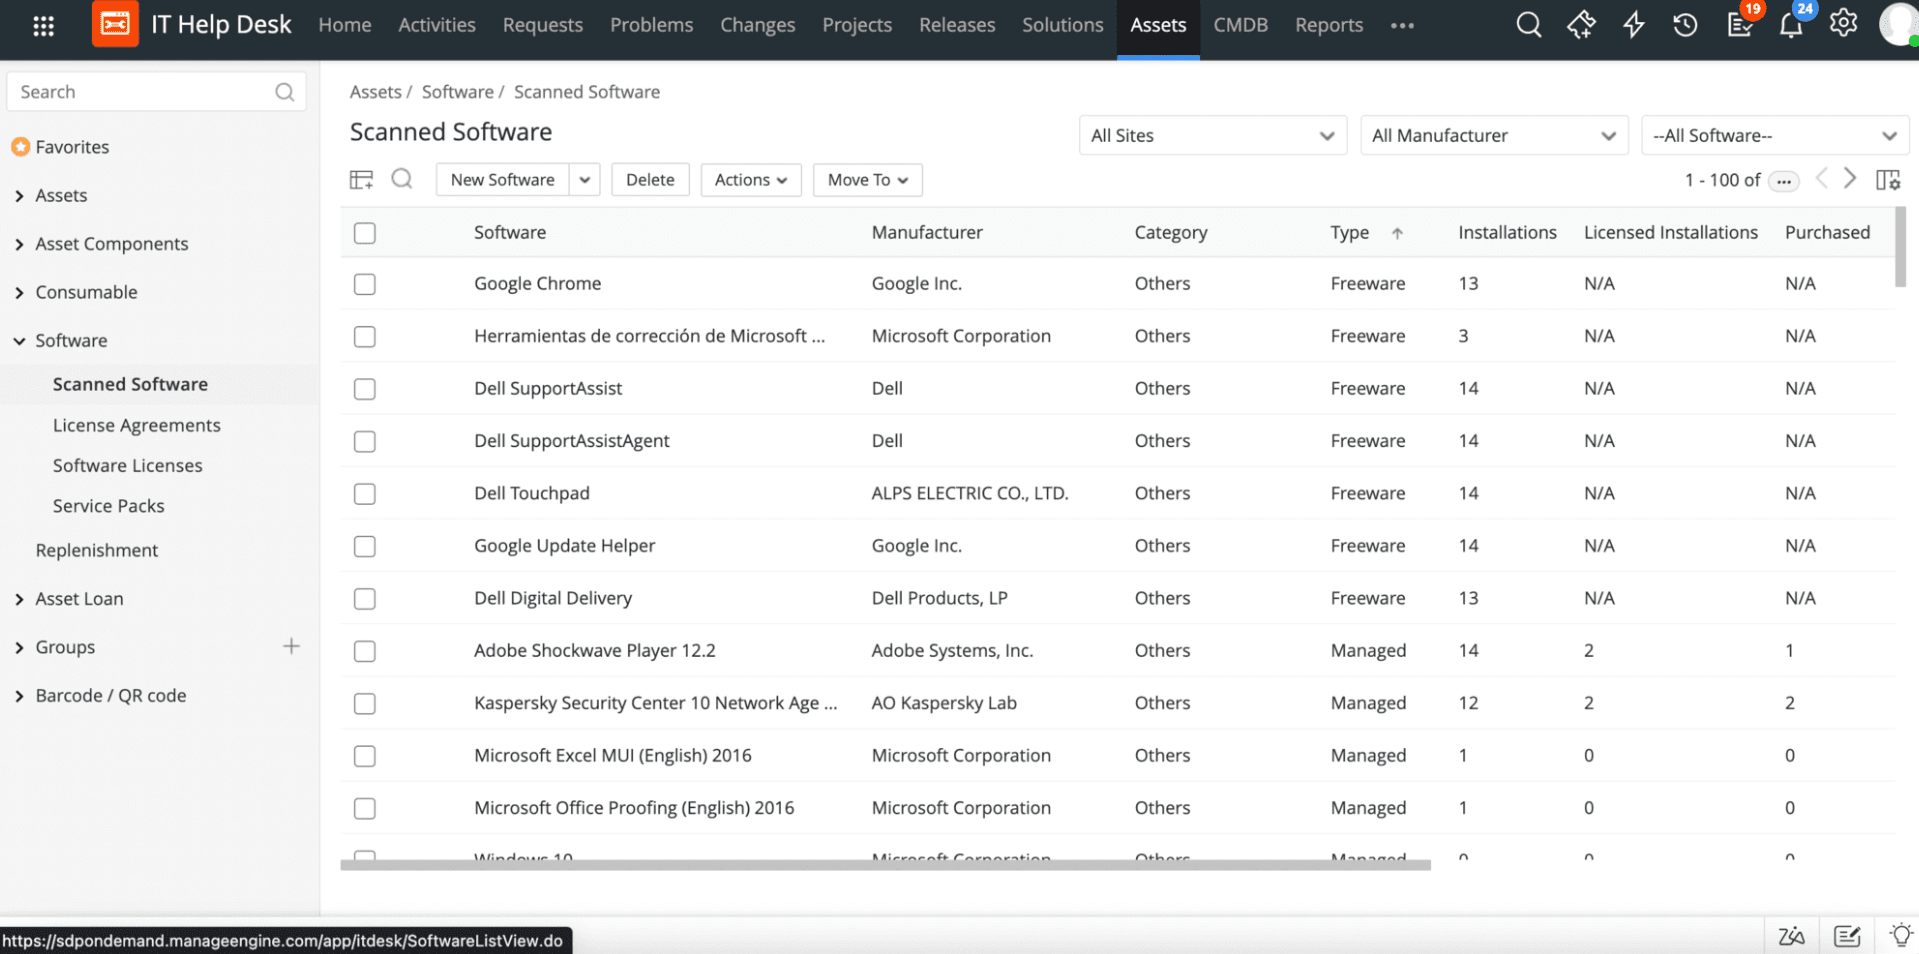The height and width of the screenshot is (954, 1919).
Task: Click the Delete button
Action: click(x=650, y=179)
